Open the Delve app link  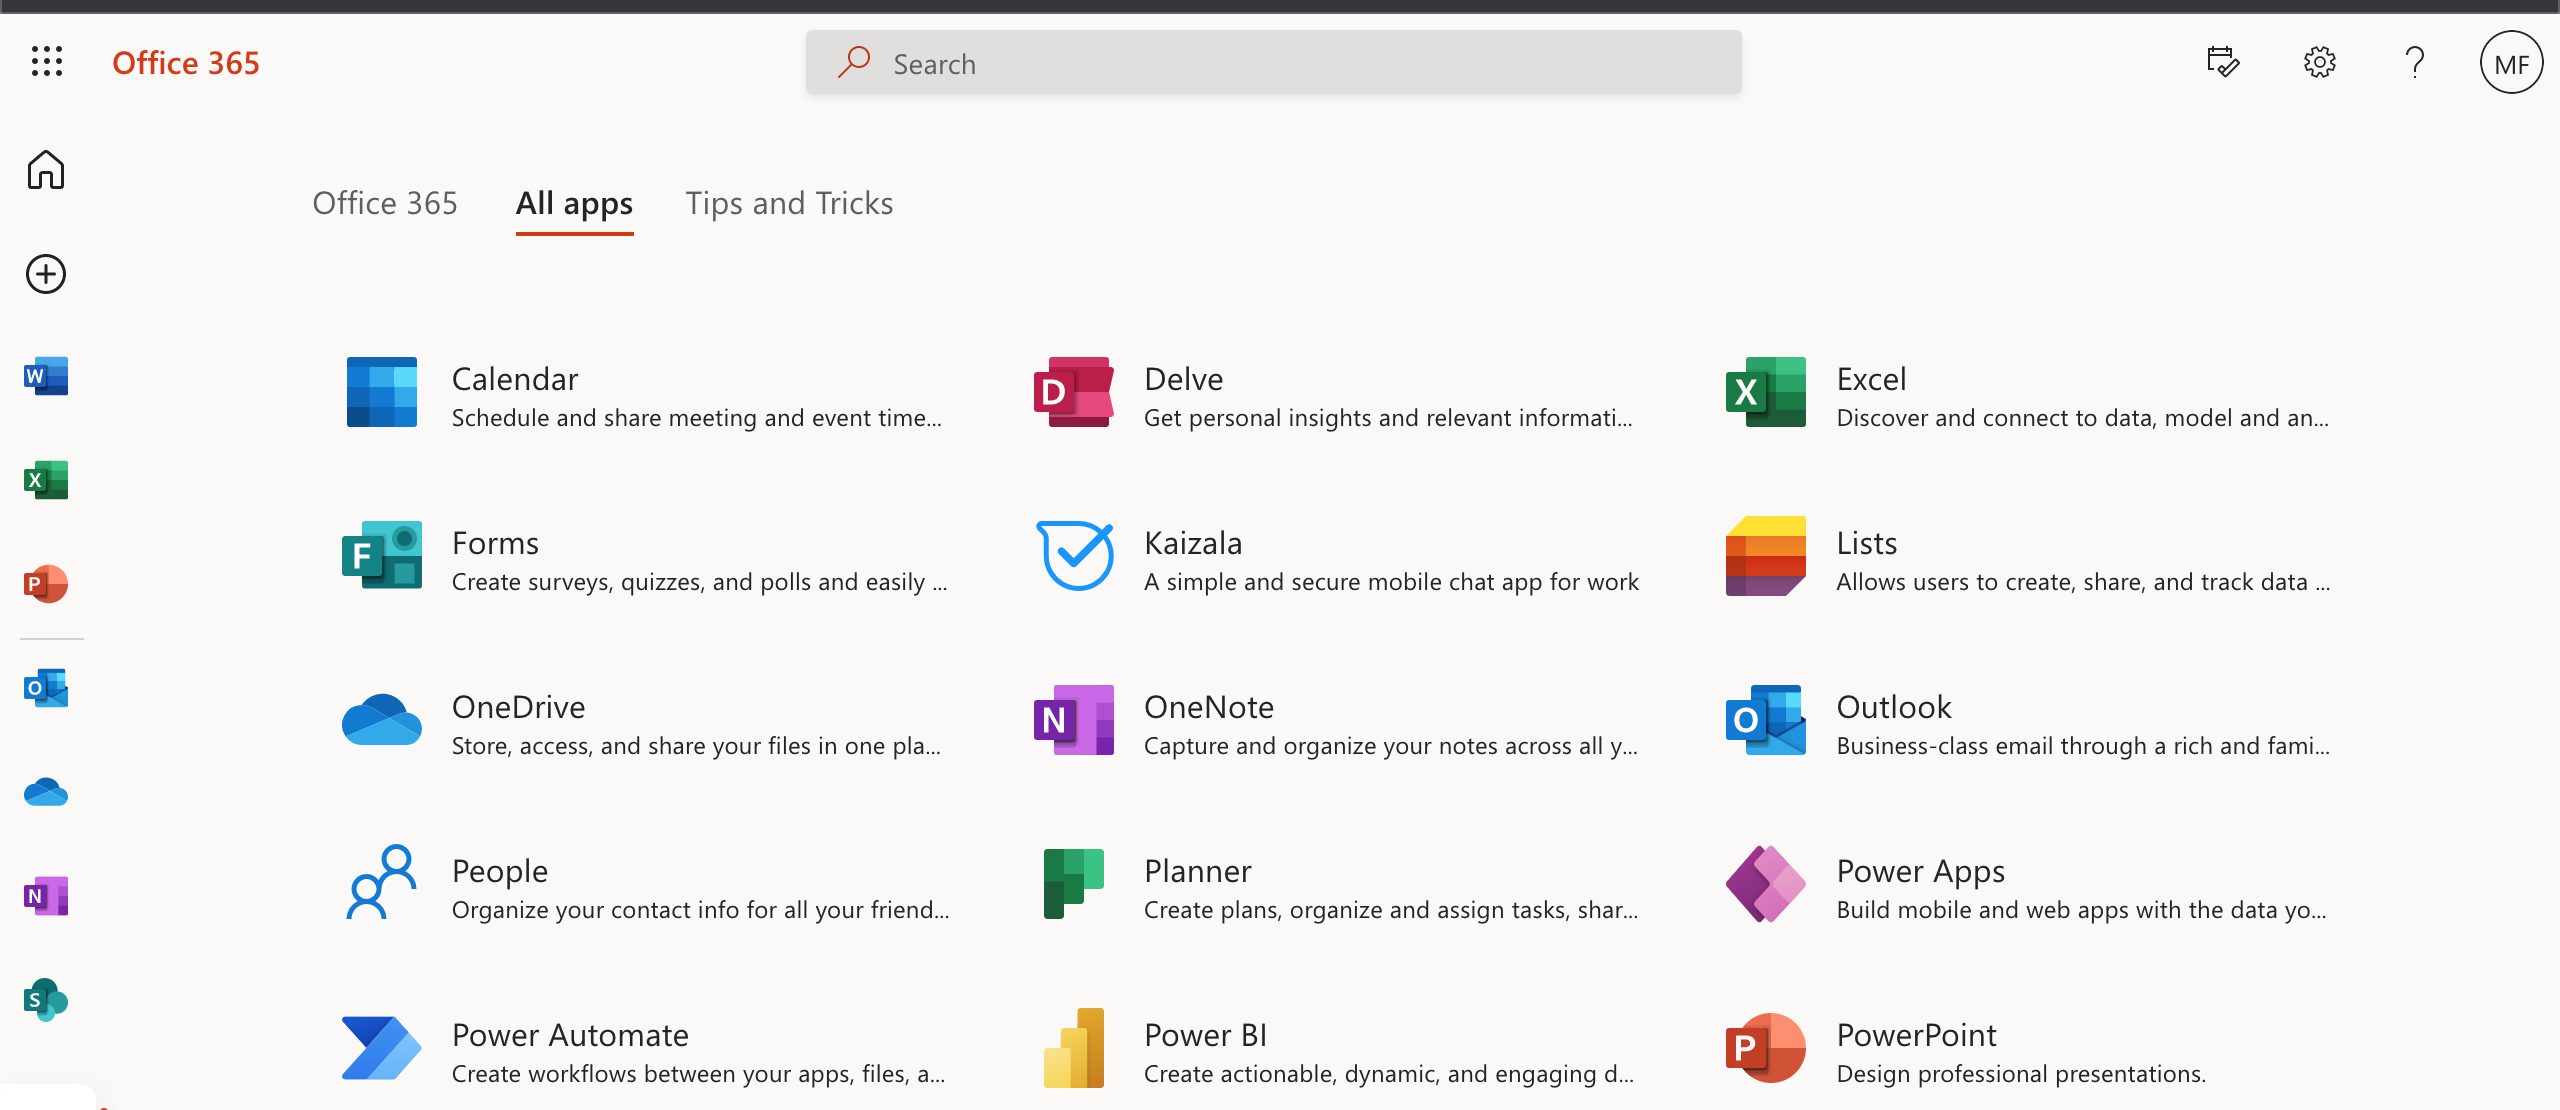point(1183,379)
